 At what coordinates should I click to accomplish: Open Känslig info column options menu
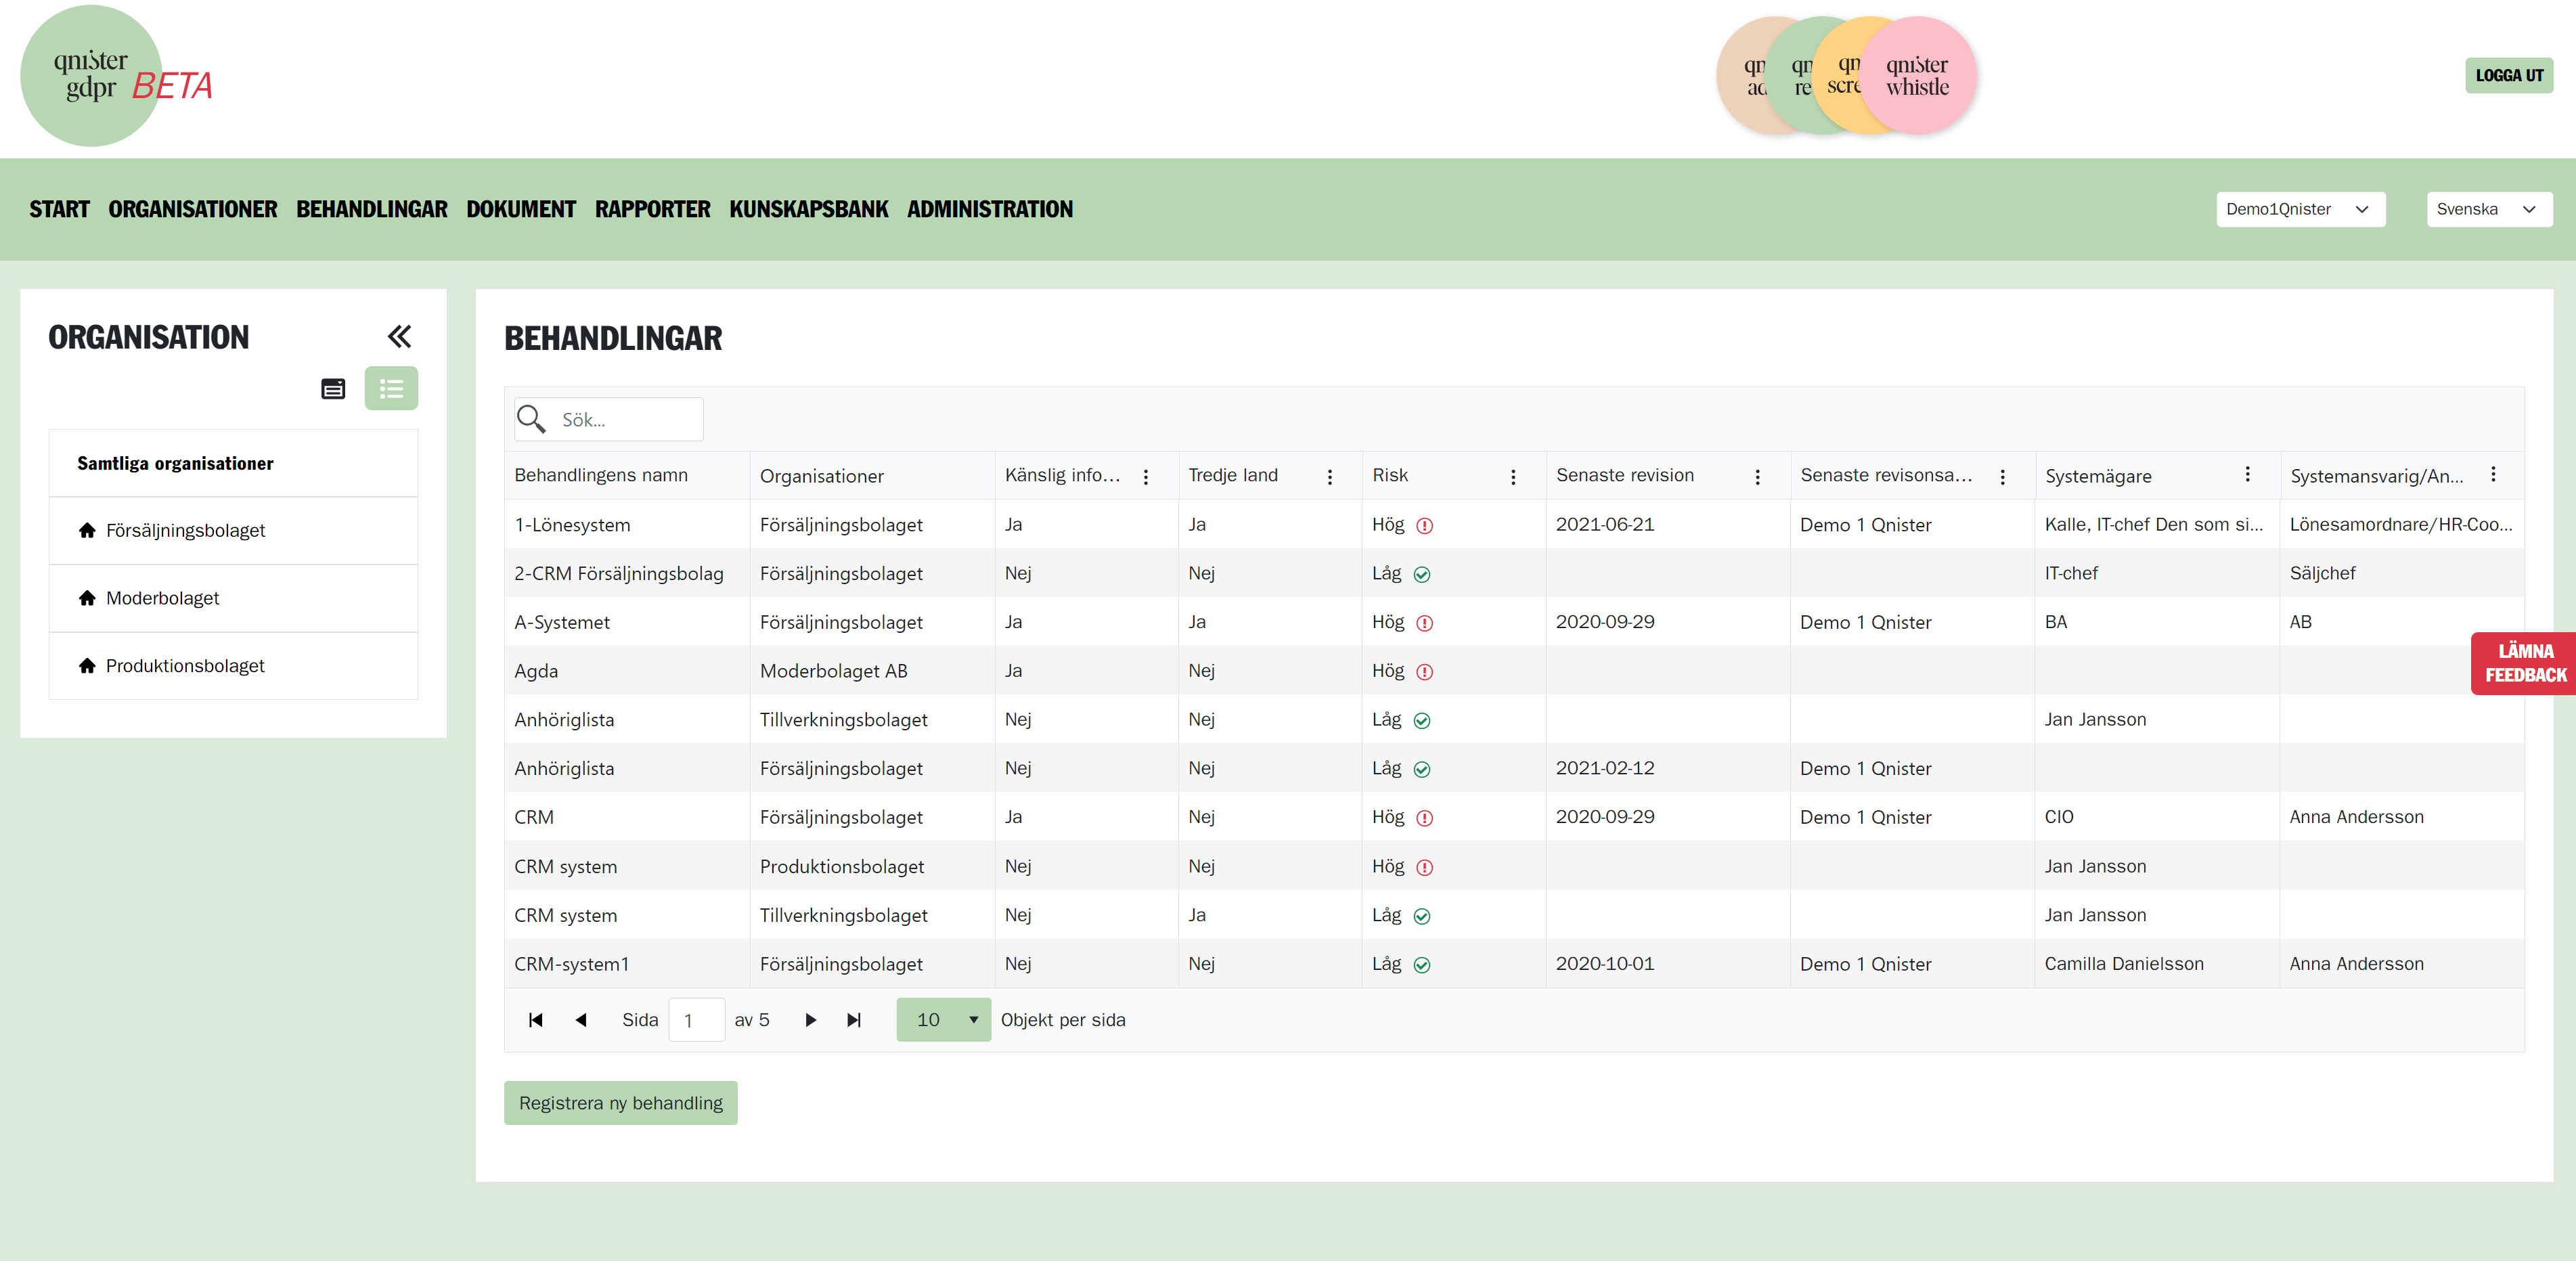1146,477
